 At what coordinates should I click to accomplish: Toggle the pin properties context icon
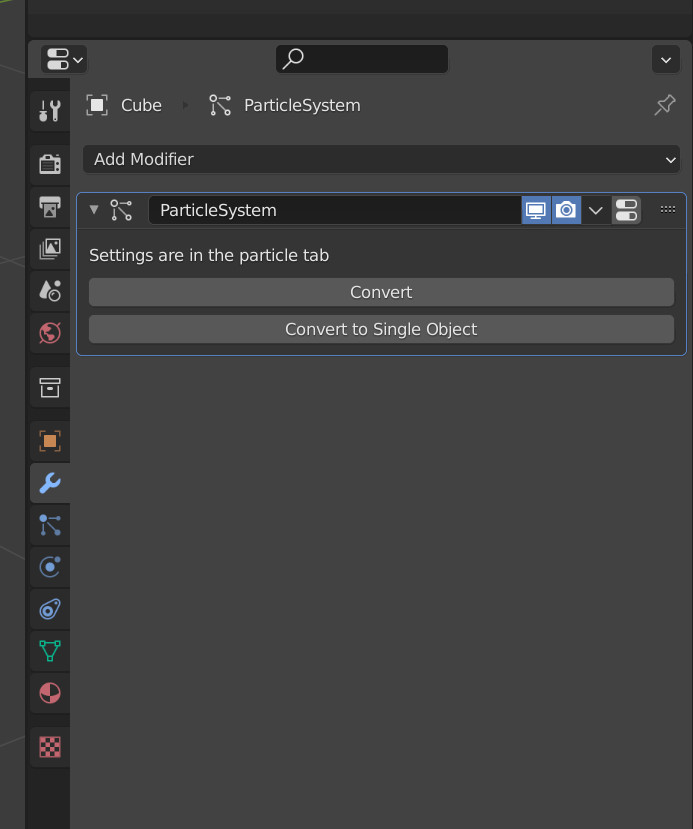[664, 105]
